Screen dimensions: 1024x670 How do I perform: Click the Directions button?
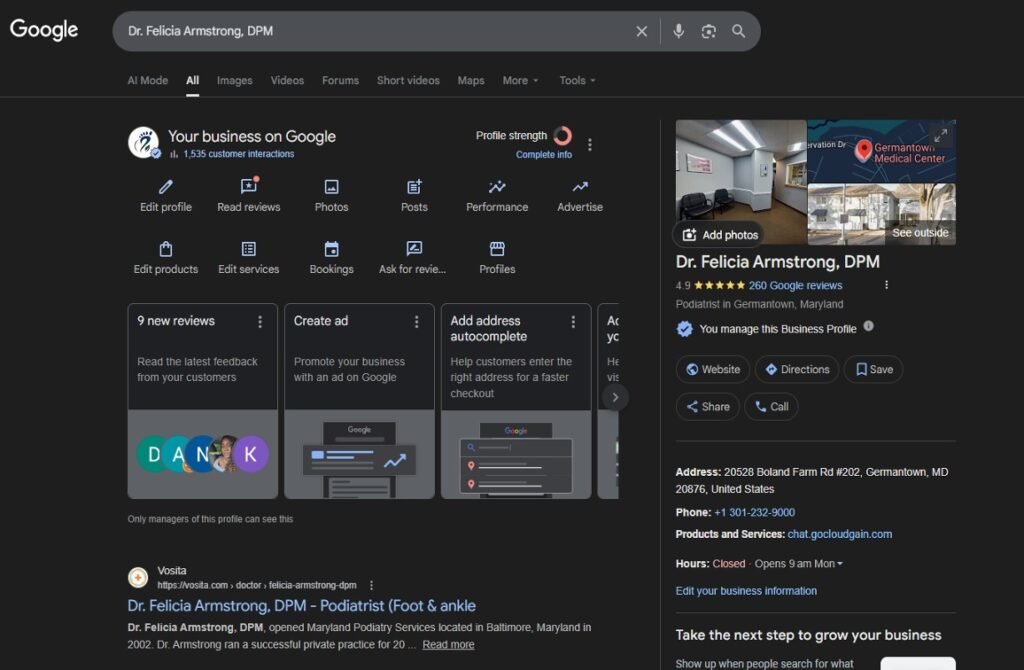click(797, 369)
